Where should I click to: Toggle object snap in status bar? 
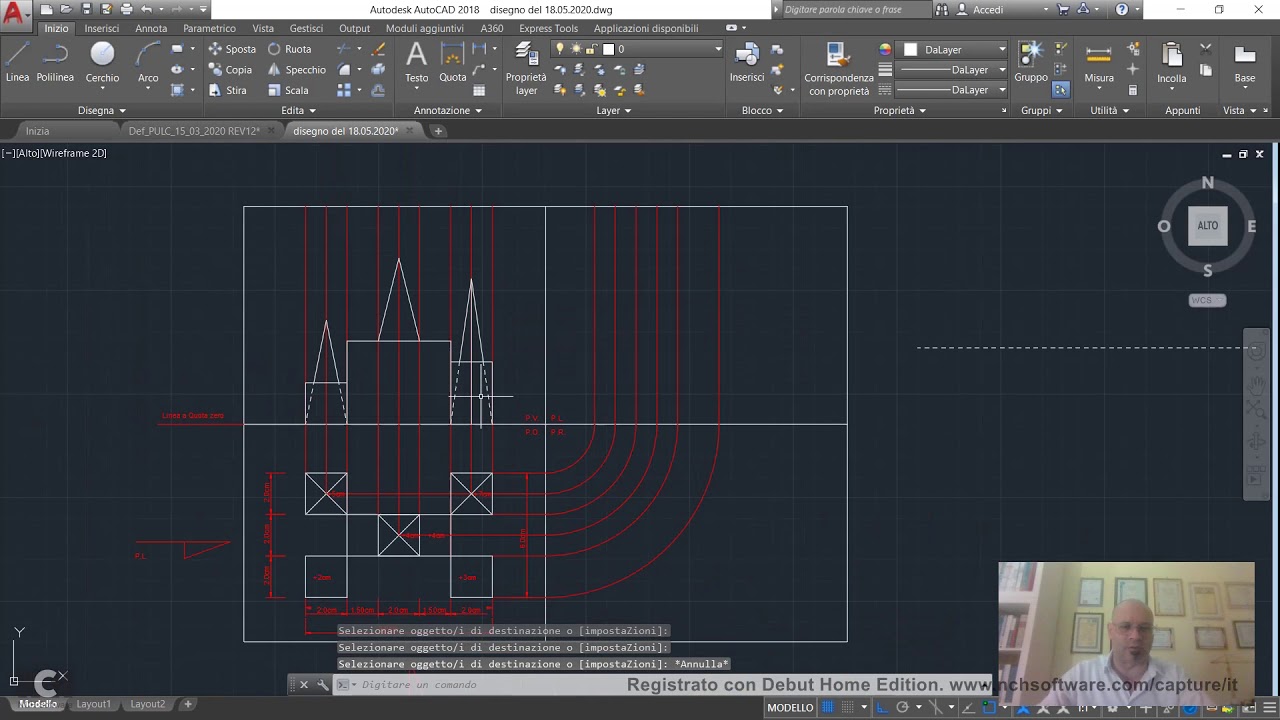coord(988,707)
